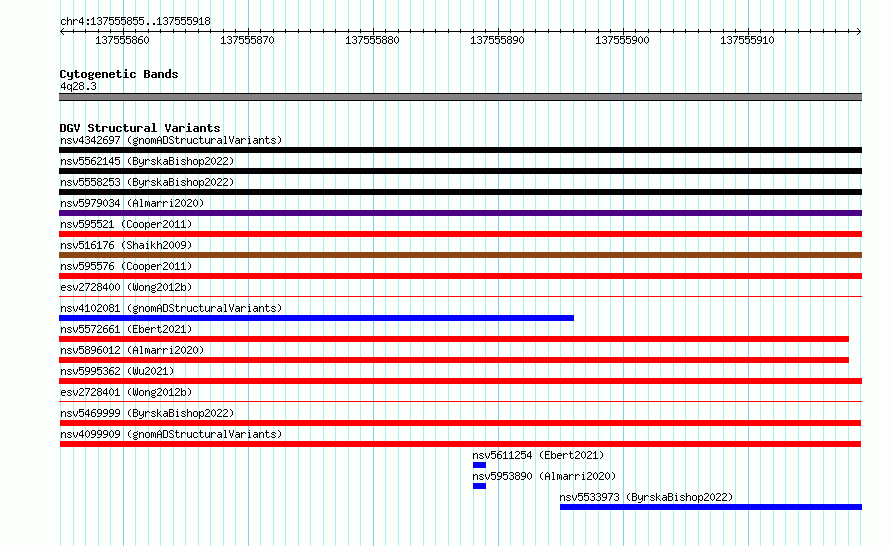Click ruler position label 137555890
890x546 pixels.
pos(497,40)
